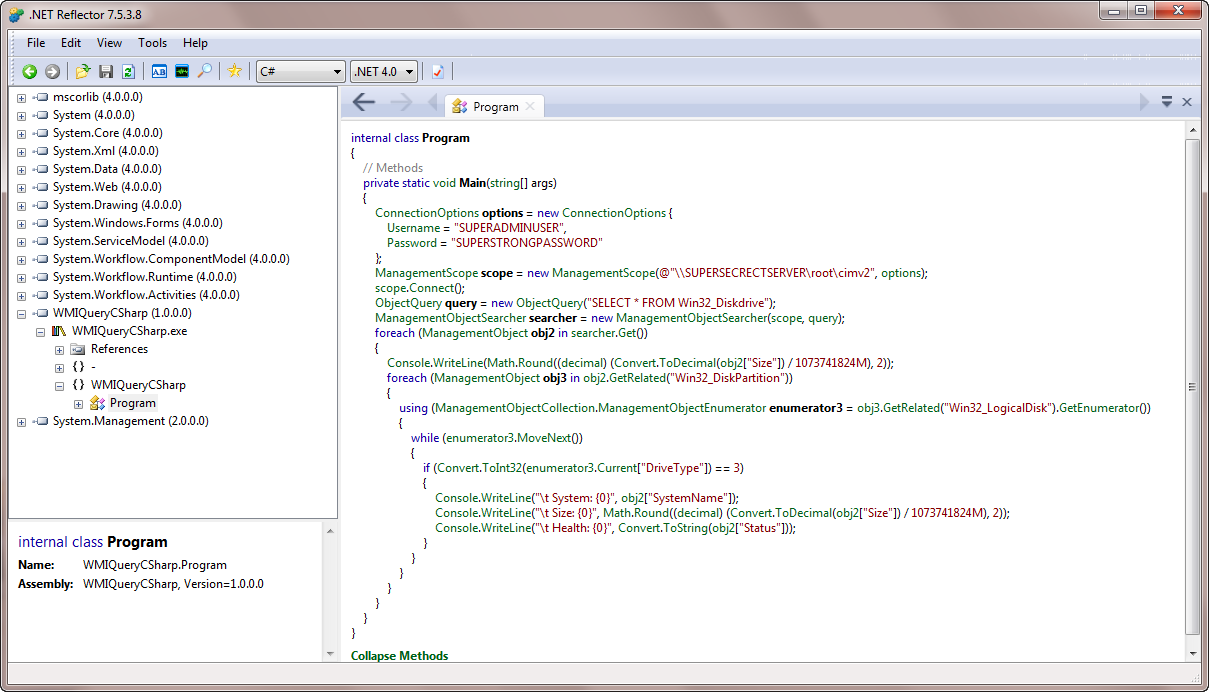Click the left tab-scroll triangle near Program tab
The image size is (1209, 692).
[432, 102]
